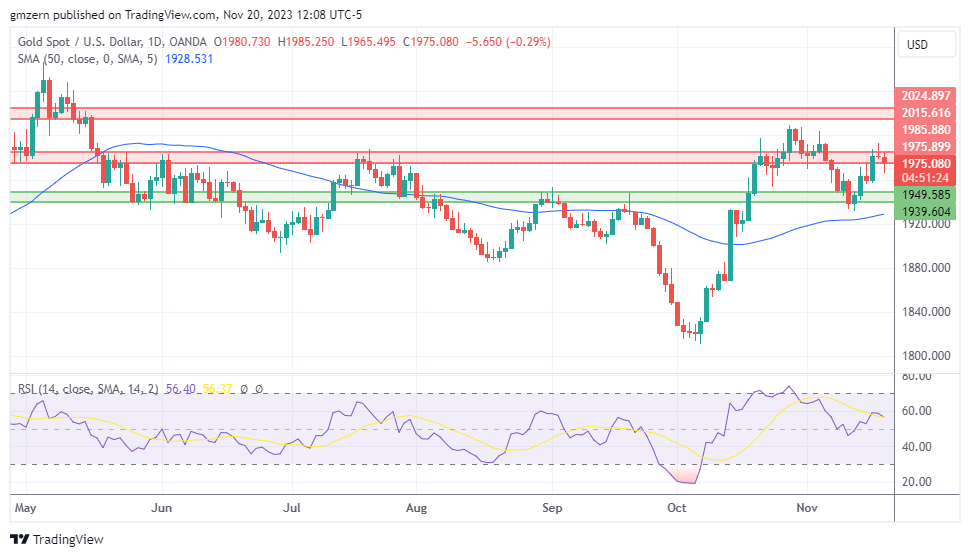Select the green 1949.585 support label
970x557 pixels.
point(925,195)
